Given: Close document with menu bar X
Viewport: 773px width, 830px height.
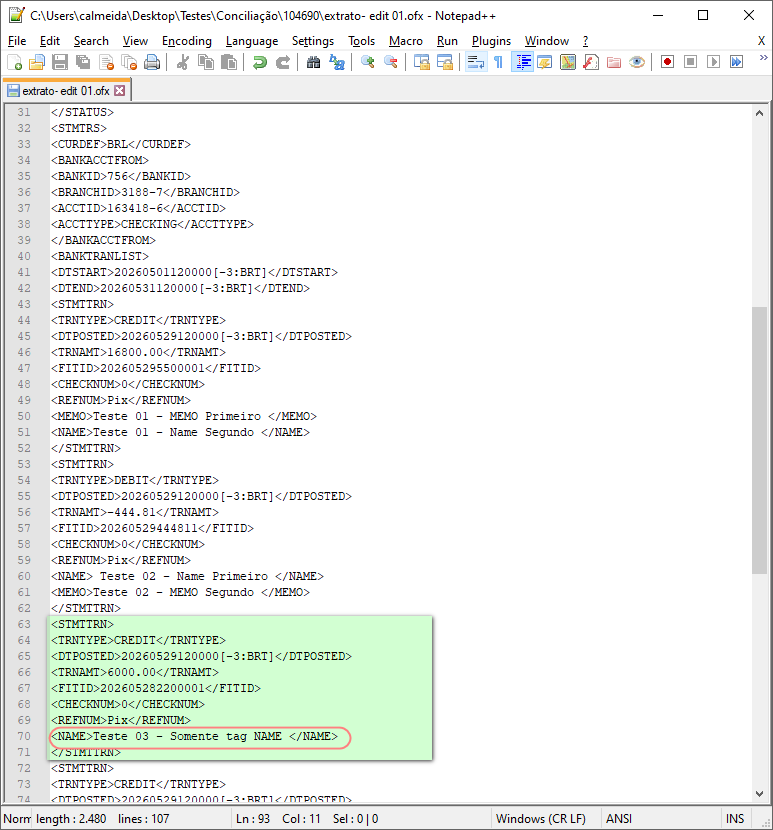Looking at the screenshot, I should 761,41.
